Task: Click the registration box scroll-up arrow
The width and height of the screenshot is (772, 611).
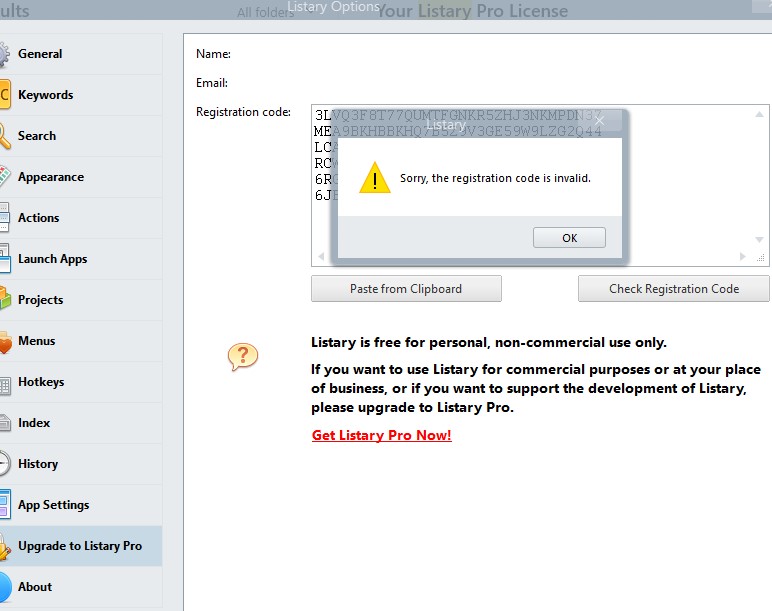Action: (759, 114)
